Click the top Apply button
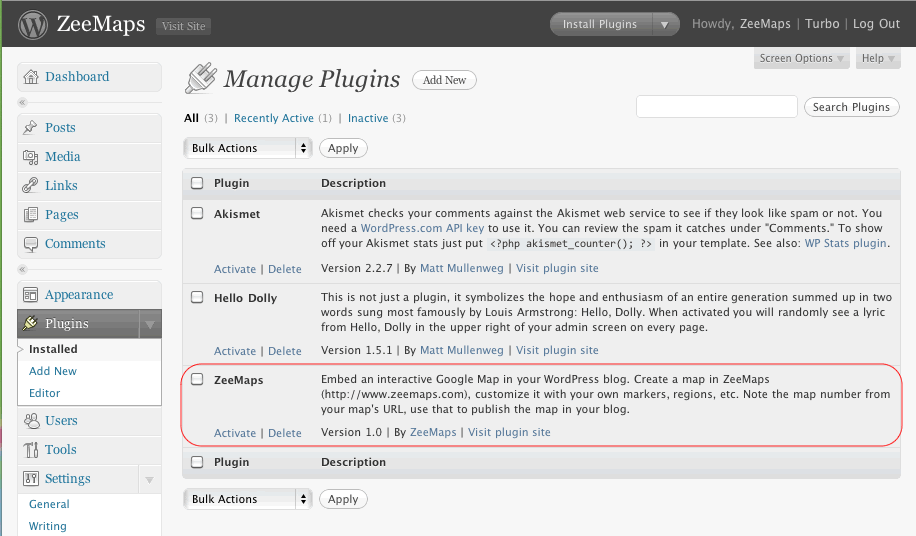 coord(343,148)
